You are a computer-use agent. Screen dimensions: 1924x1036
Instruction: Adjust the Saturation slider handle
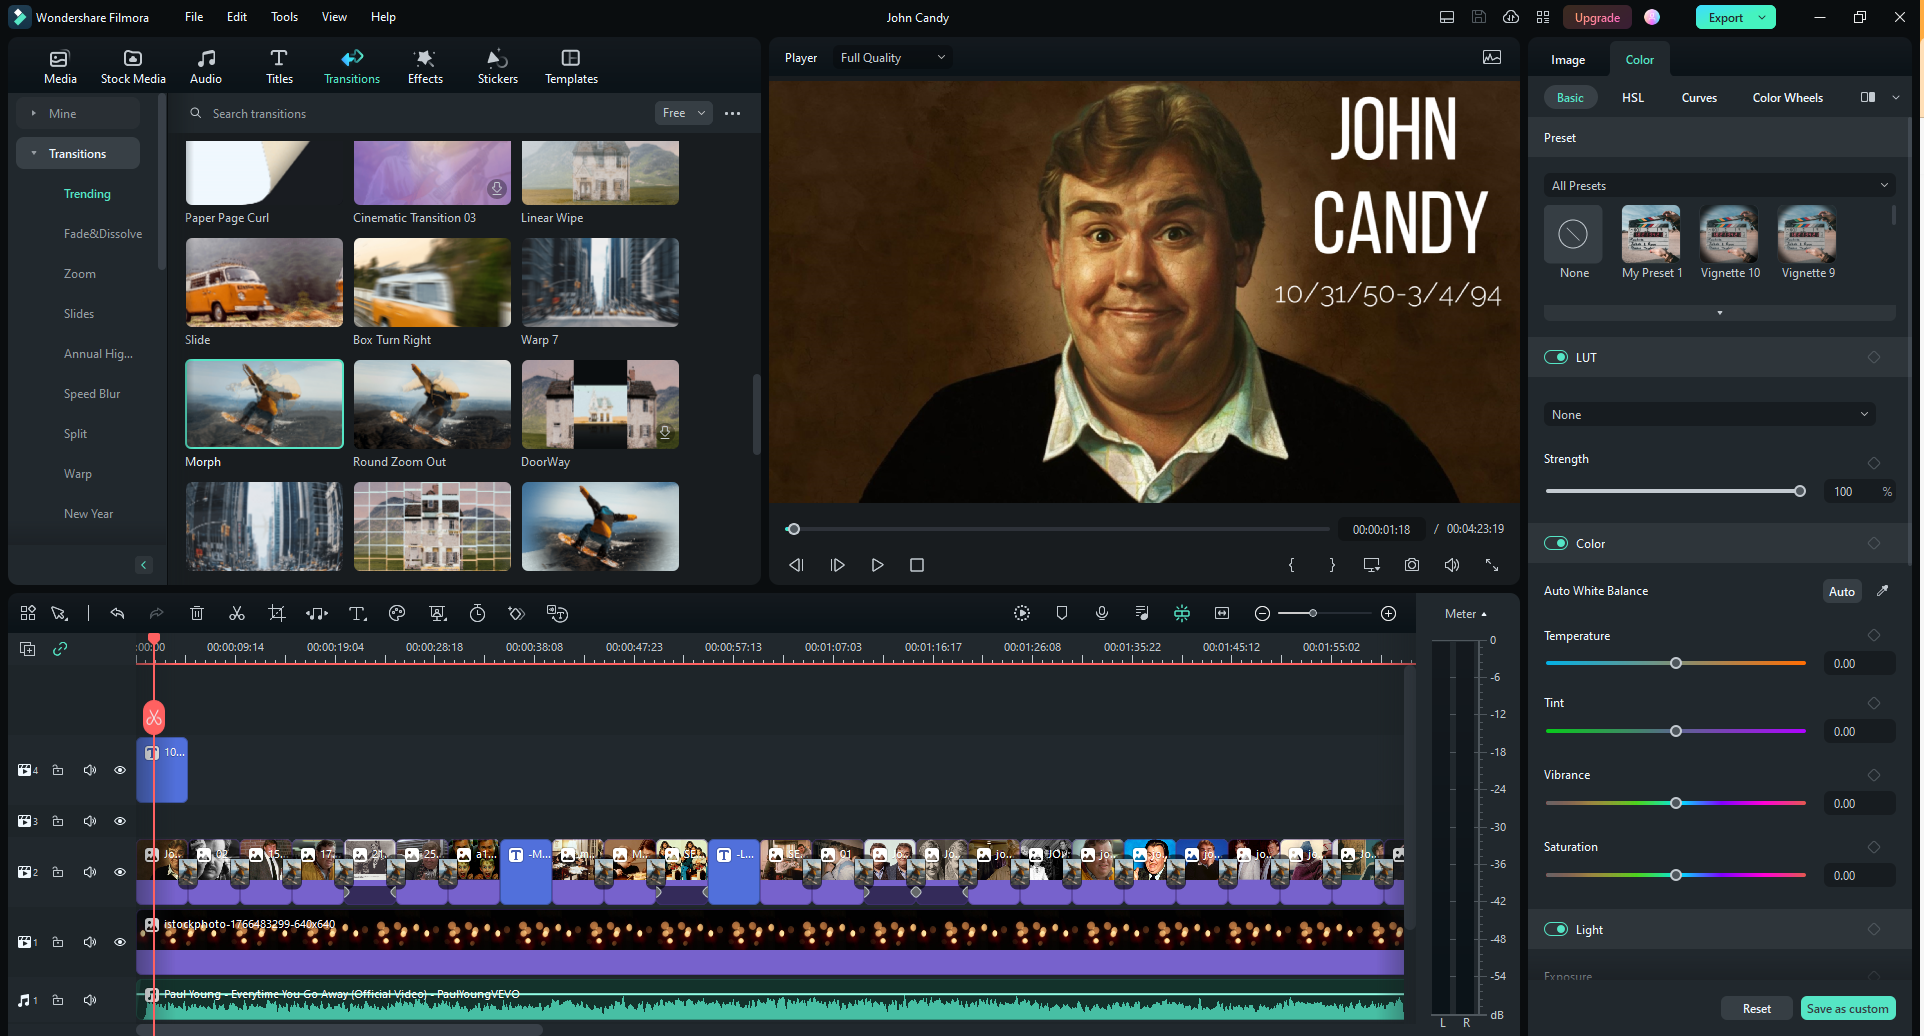tap(1676, 875)
